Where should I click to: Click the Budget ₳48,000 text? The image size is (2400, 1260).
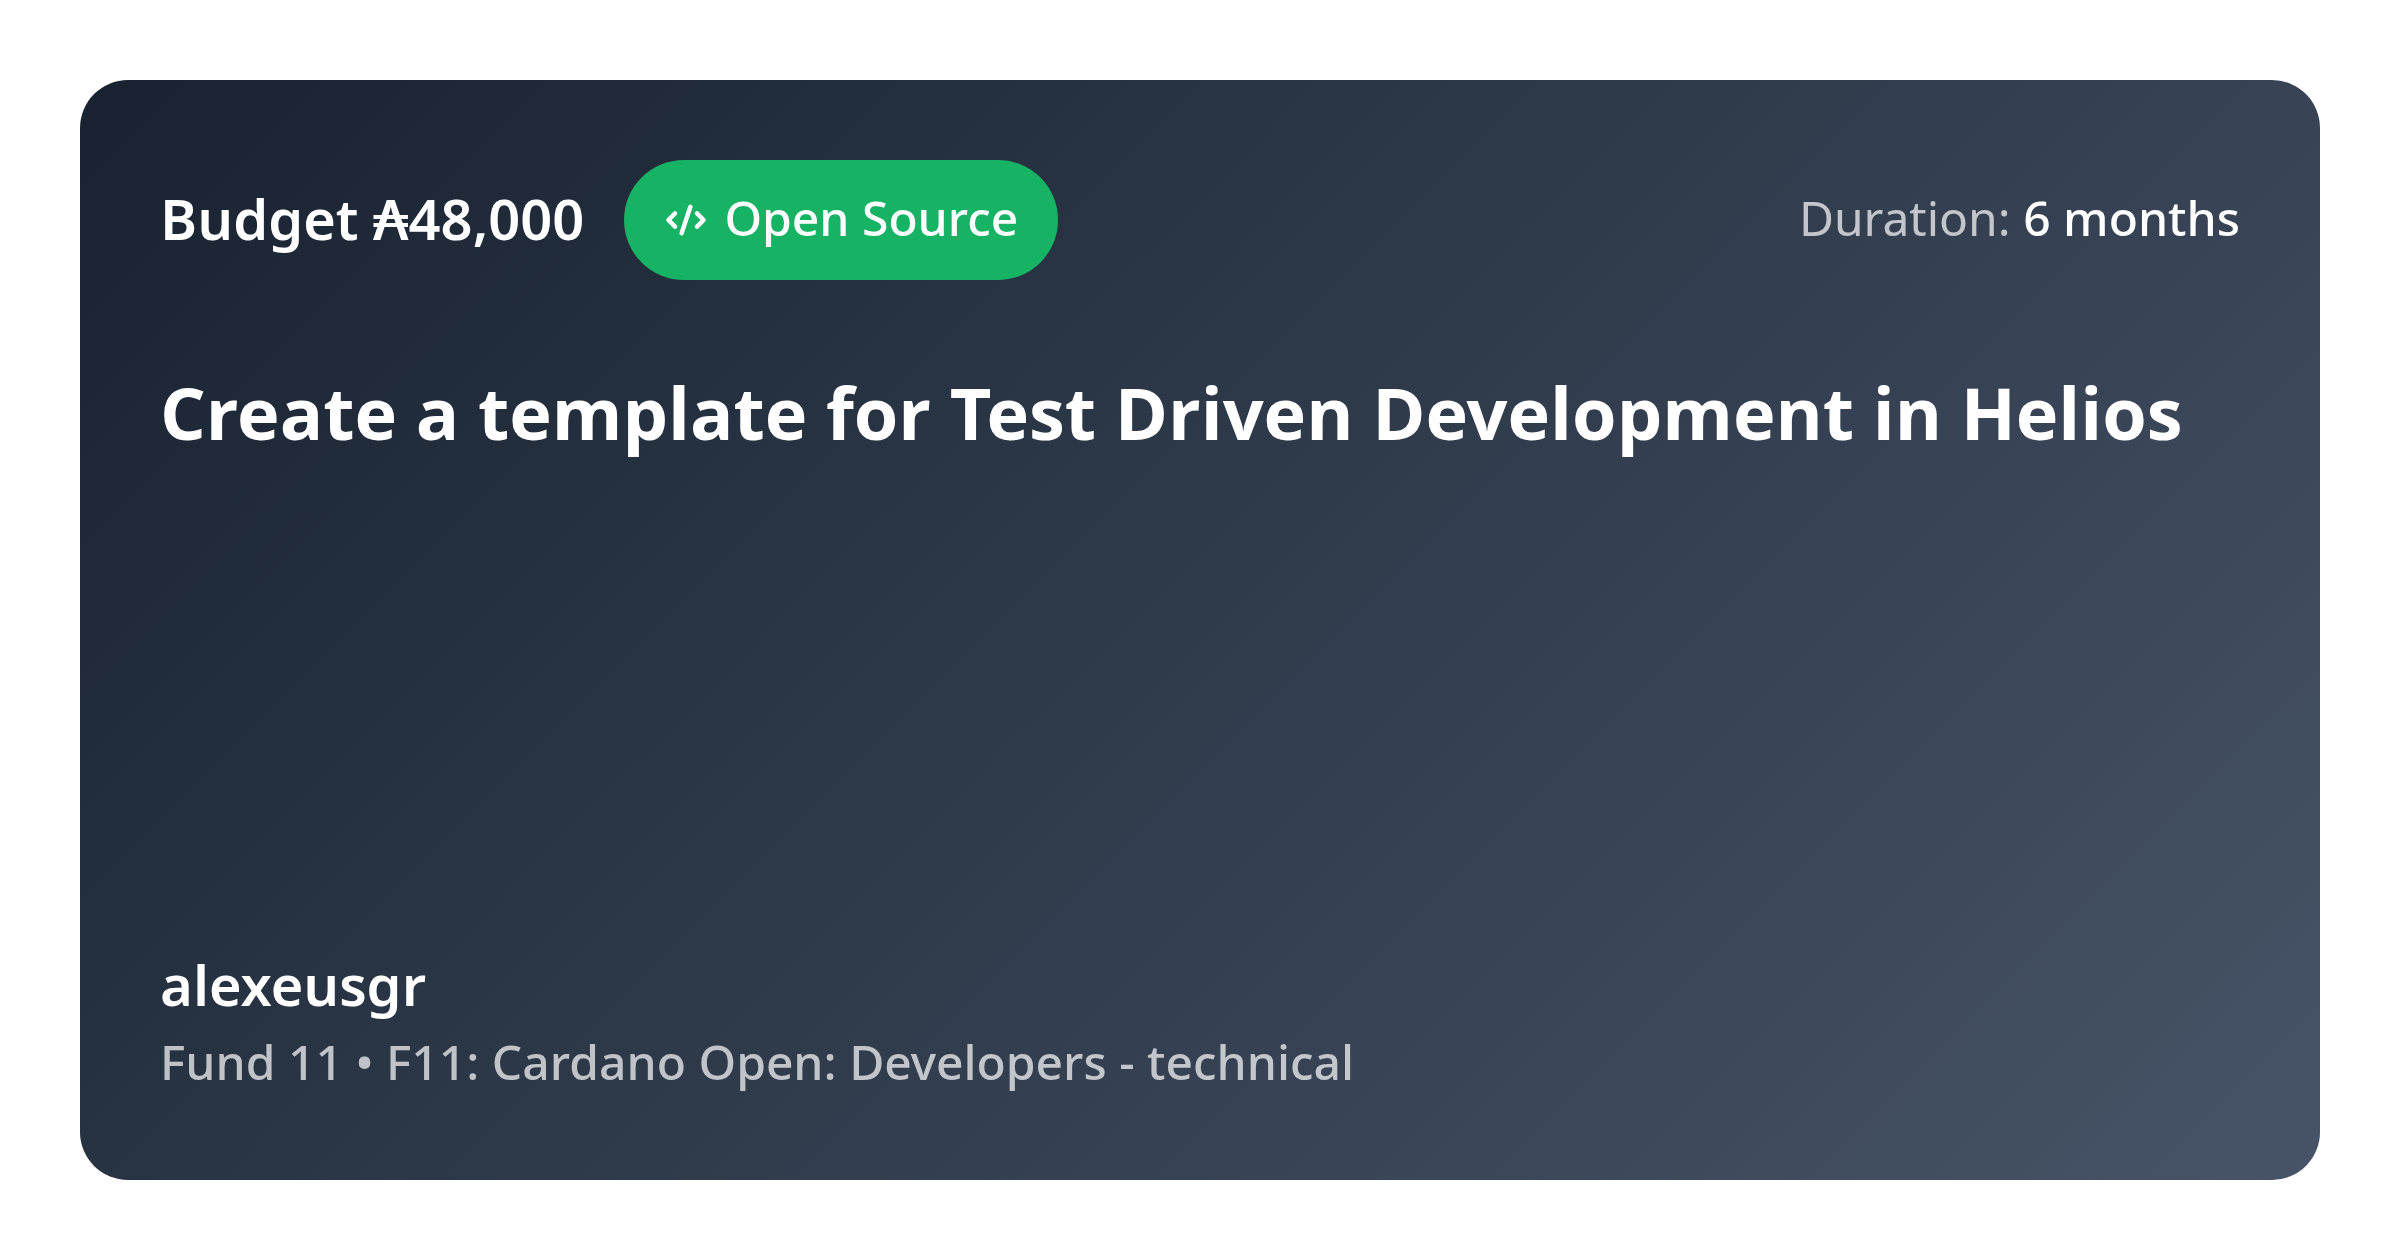372,221
